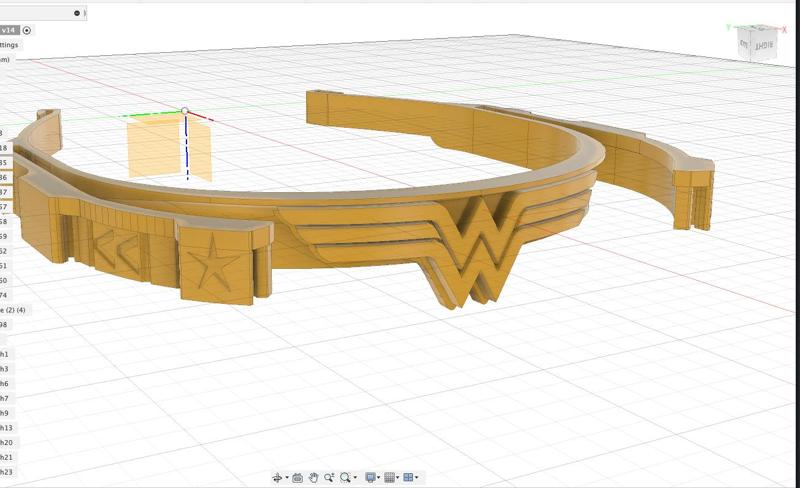Click the Grid and Snaps icon
Image resolution: width=800 pixels, height=488 pixels.
coord(389,478)
